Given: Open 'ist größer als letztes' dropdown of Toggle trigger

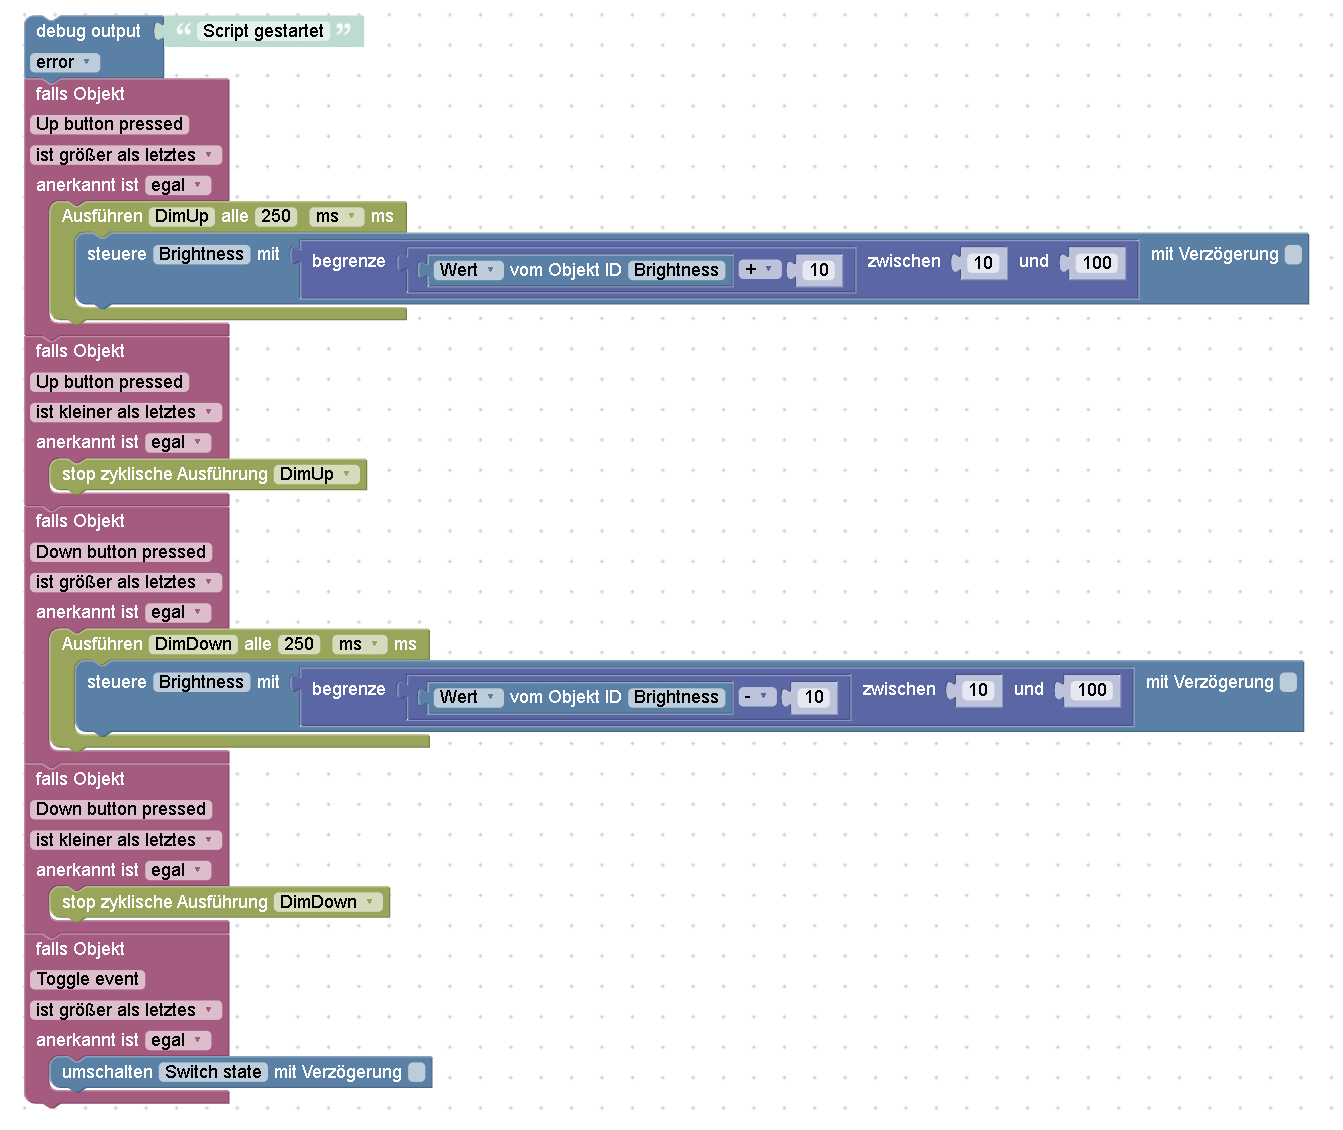Looking at the screenshot, I should [126, 1010].
